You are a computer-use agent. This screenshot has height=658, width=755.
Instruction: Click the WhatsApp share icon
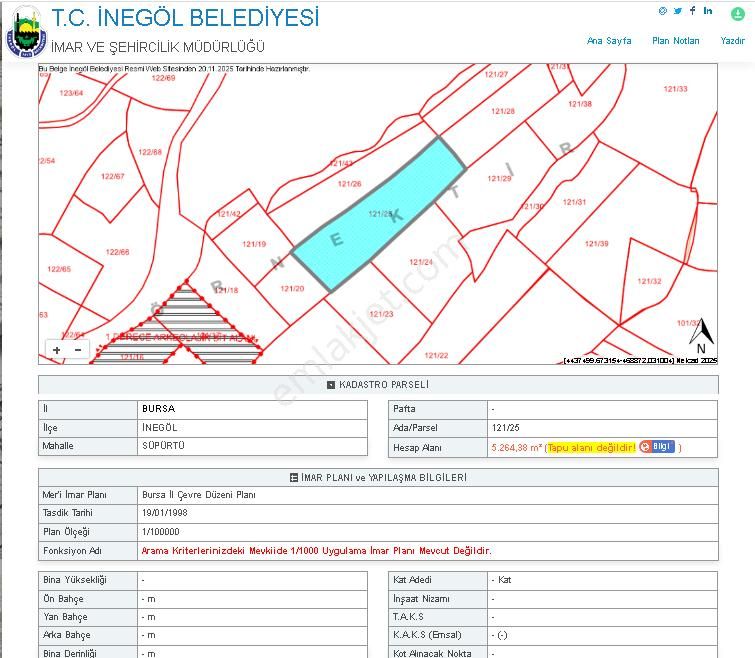coord(662,11)
